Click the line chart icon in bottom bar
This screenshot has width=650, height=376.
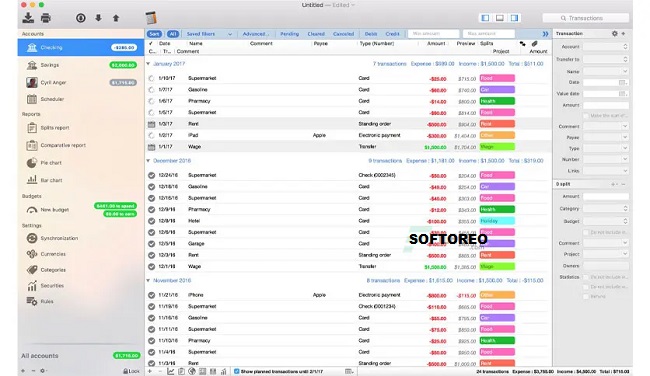(x=170, y=371)
